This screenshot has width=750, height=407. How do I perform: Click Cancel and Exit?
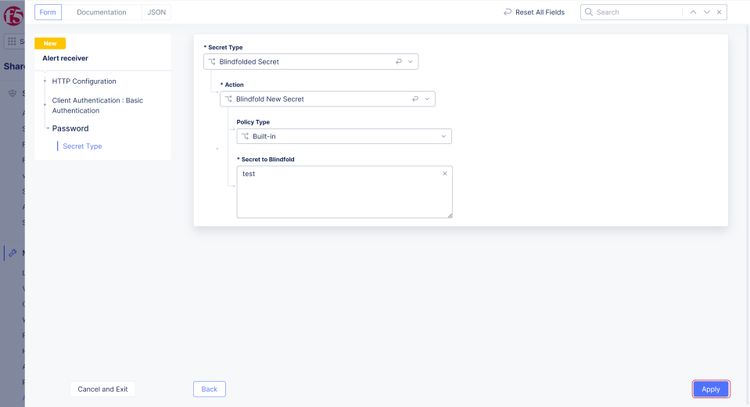tap(103, 389)
